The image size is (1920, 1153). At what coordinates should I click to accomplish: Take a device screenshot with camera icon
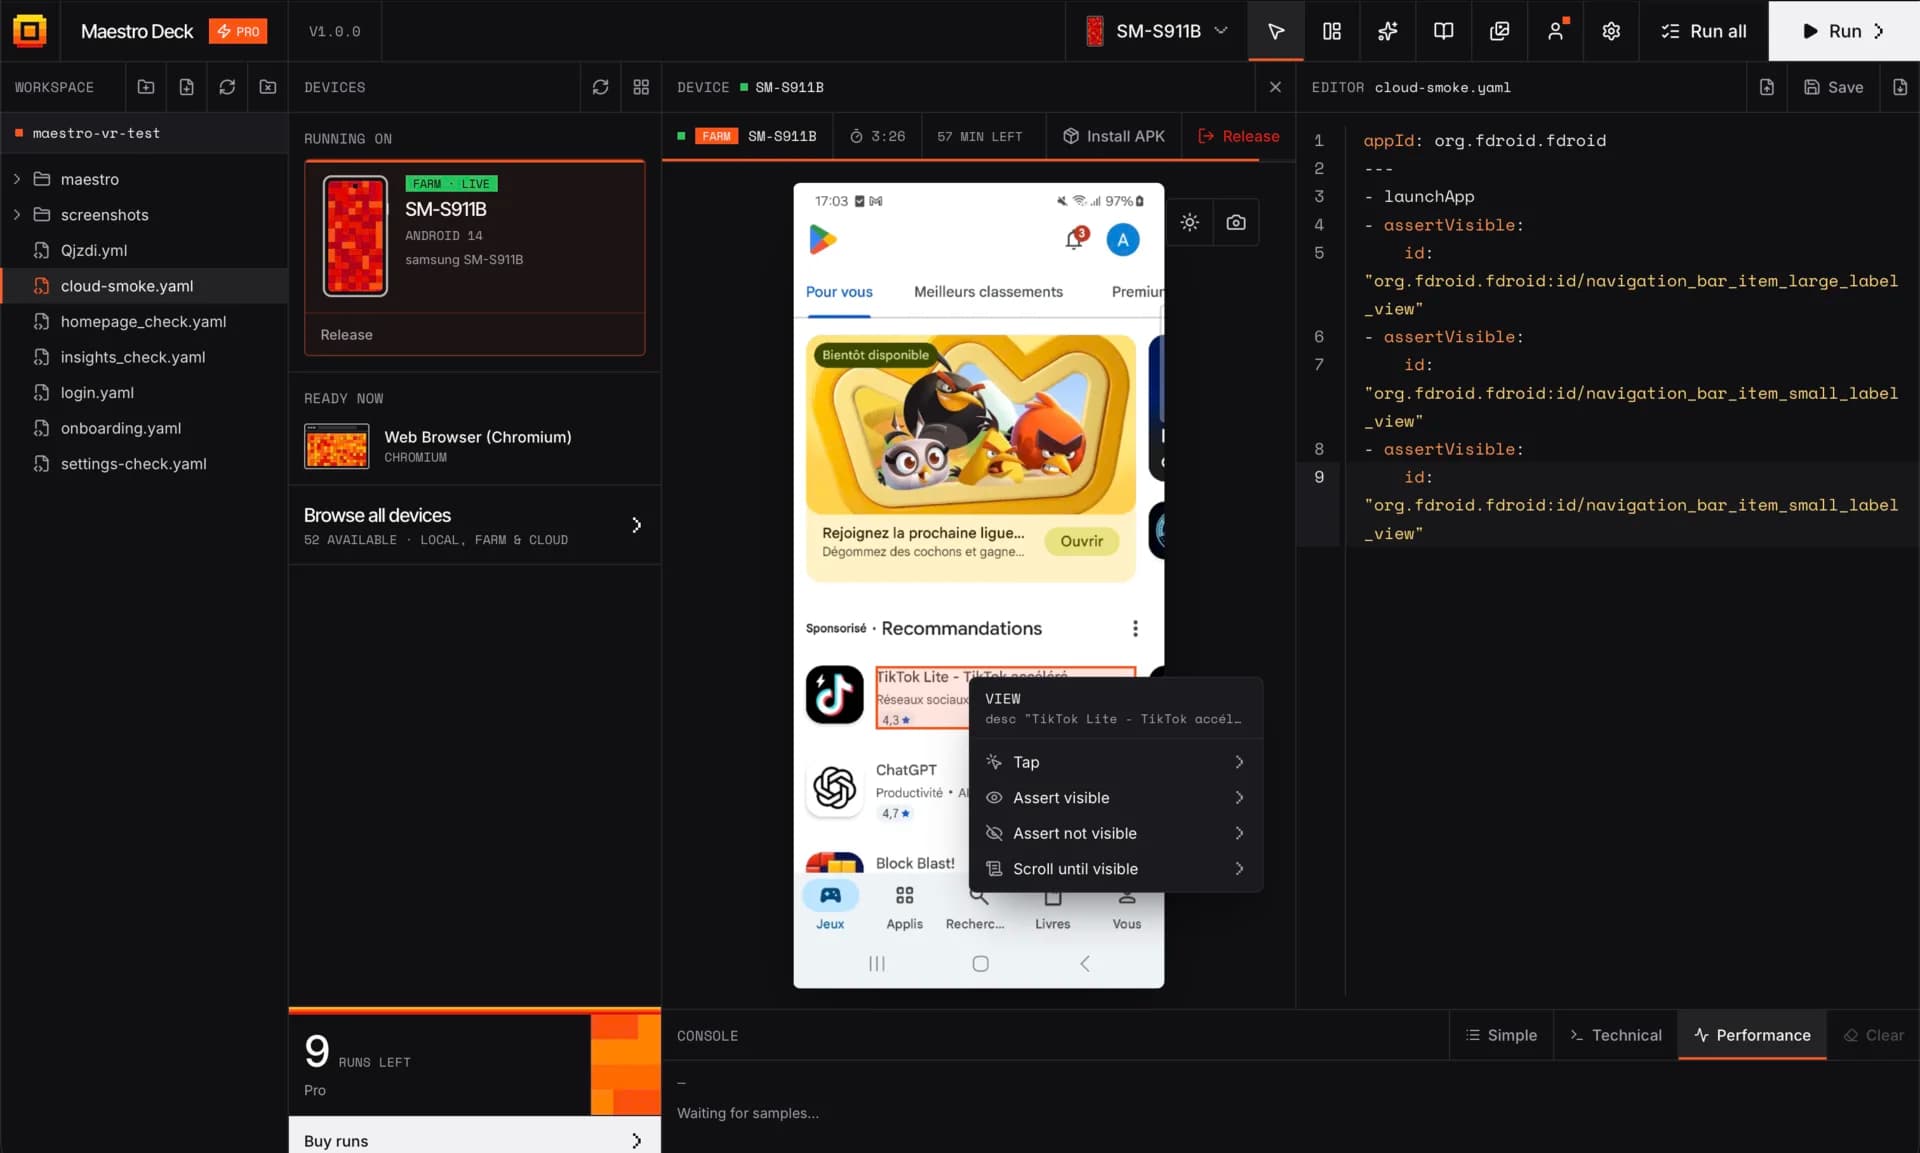[1236, 222]
